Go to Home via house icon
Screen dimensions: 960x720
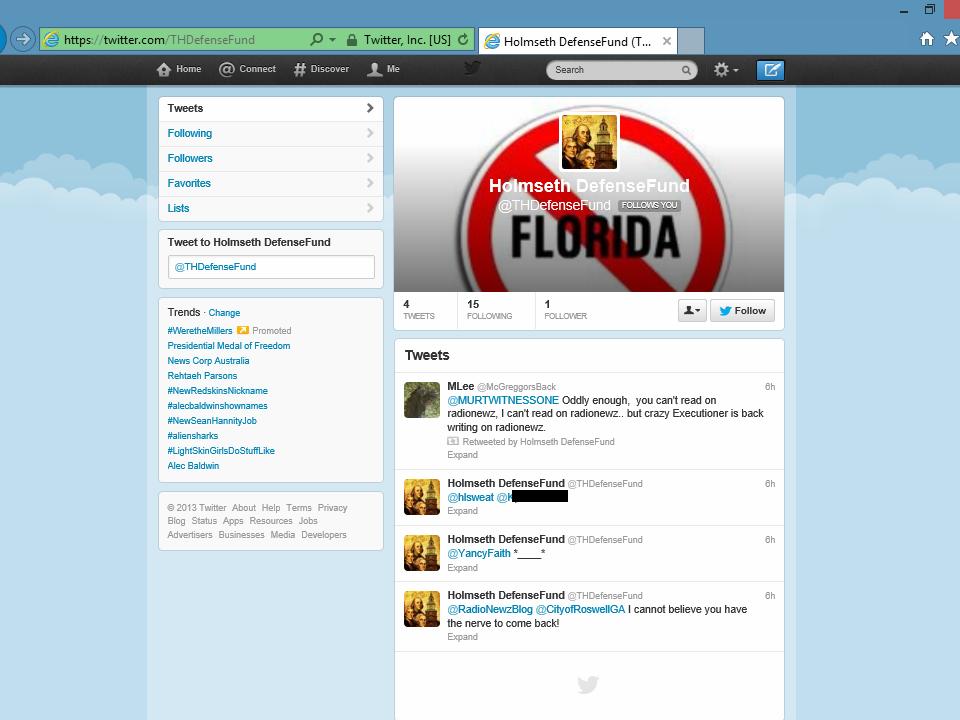click(x=164, y=69)
